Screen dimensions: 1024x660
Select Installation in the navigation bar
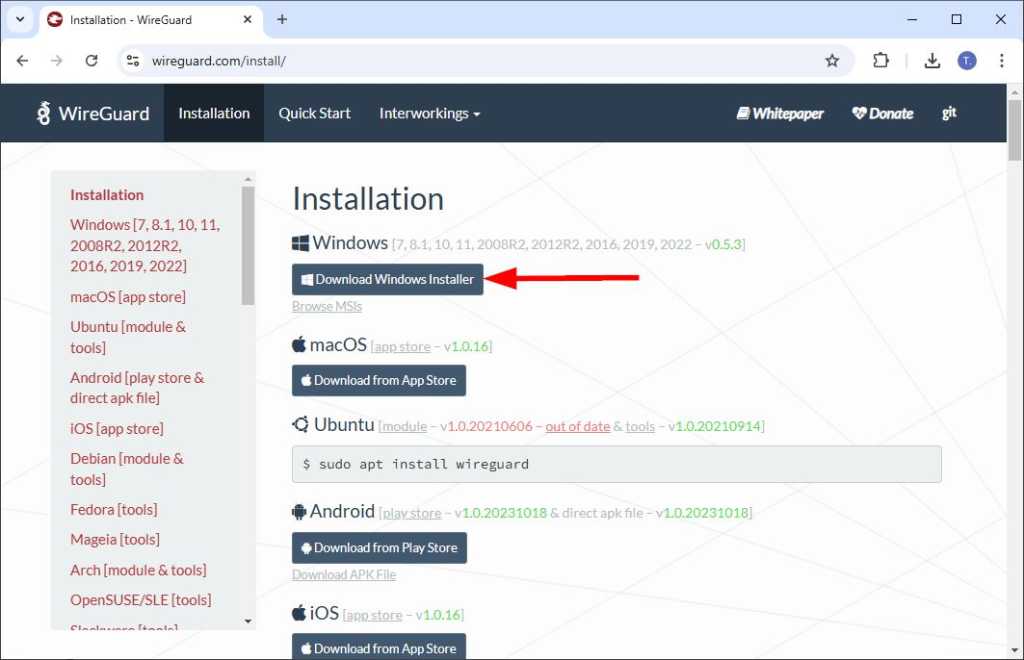[x=213, y=113]
